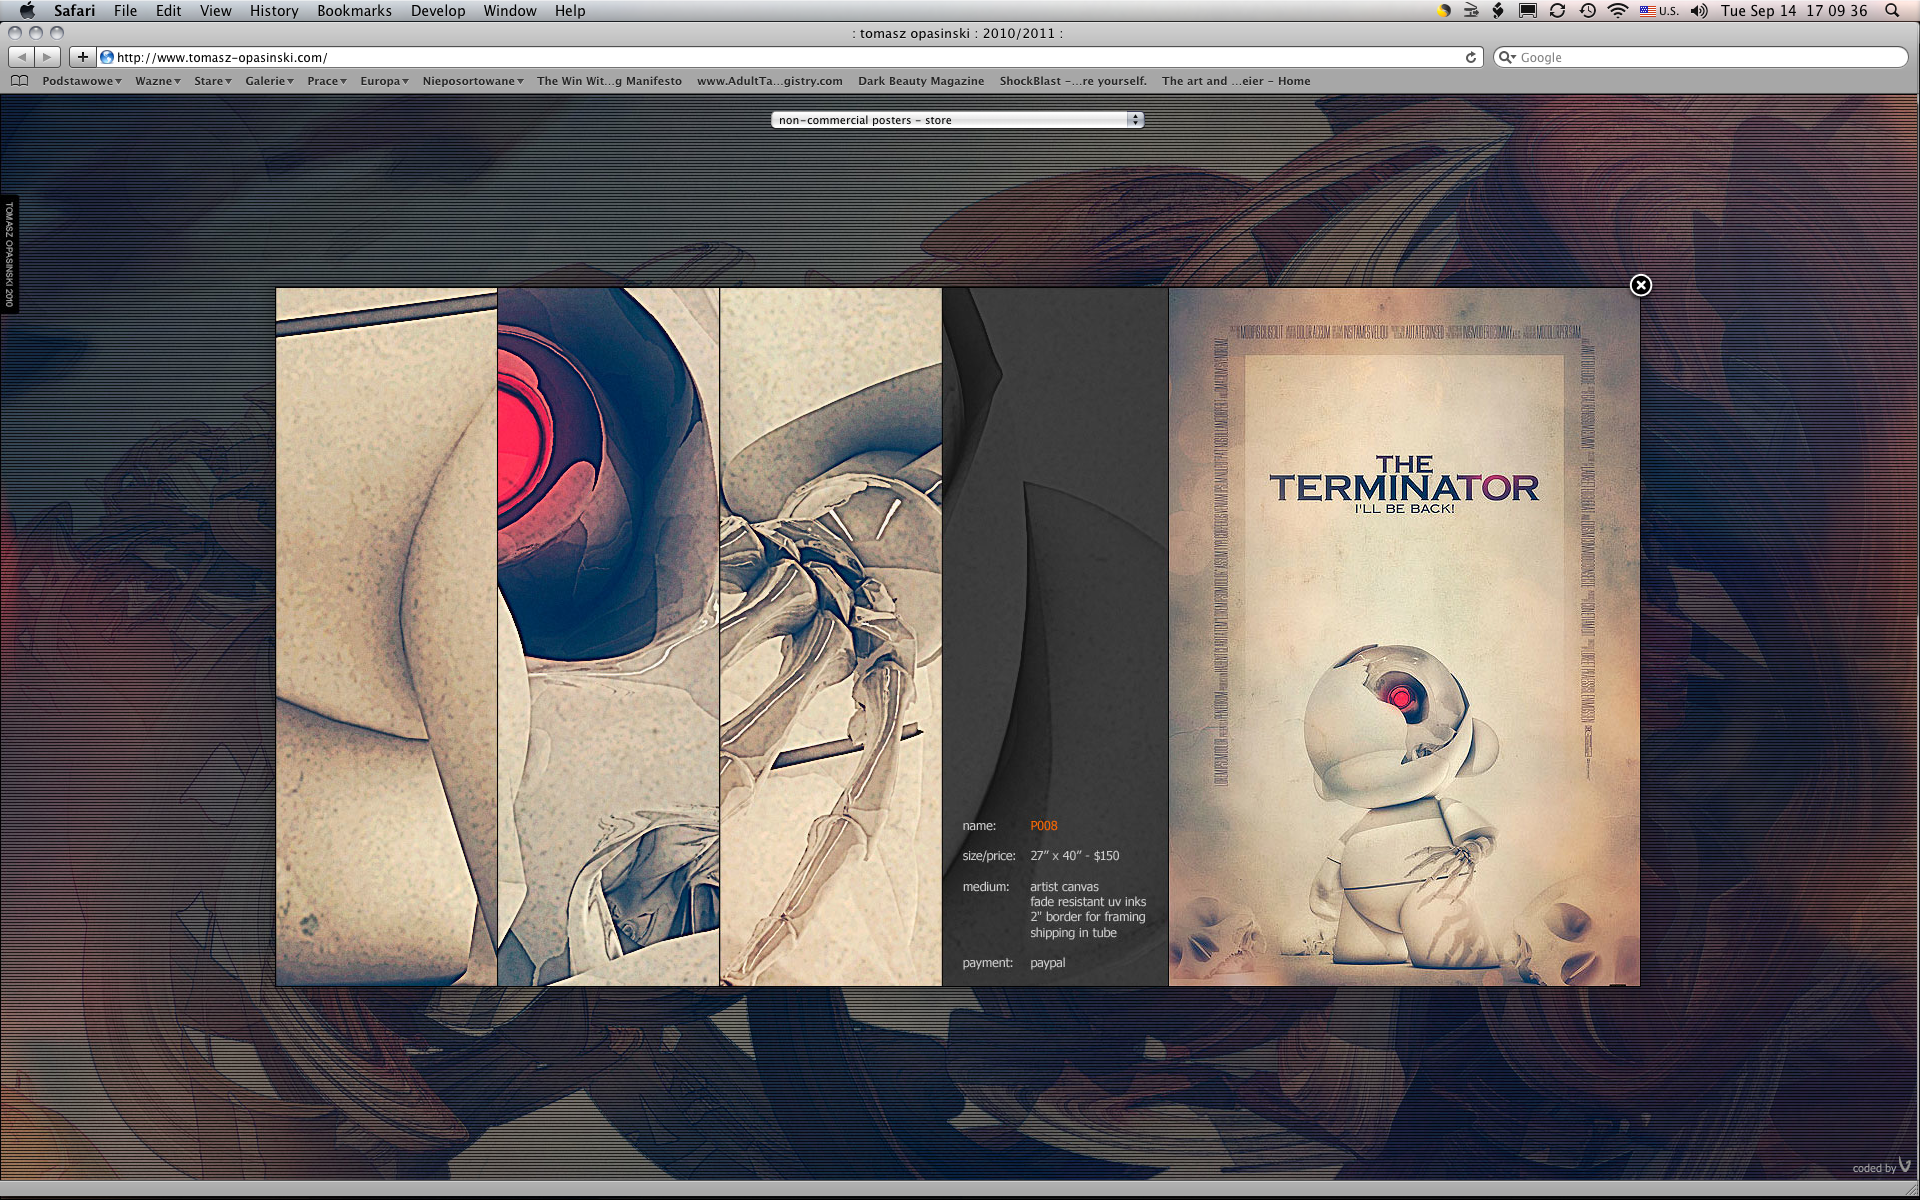Click the P008 poster name link

[1043, 826]
